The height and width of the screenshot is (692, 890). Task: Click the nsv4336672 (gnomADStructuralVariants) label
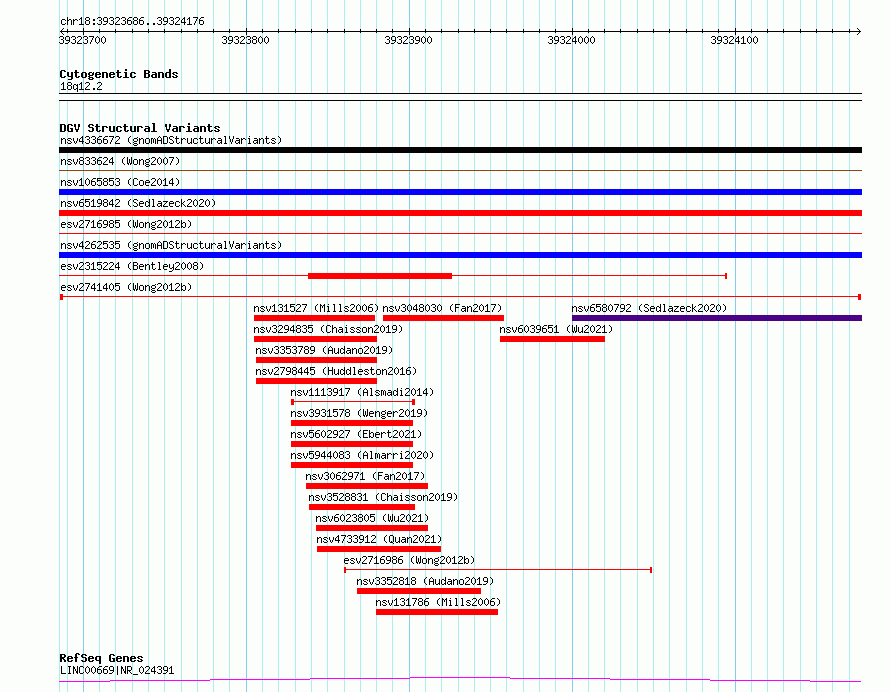171,140
